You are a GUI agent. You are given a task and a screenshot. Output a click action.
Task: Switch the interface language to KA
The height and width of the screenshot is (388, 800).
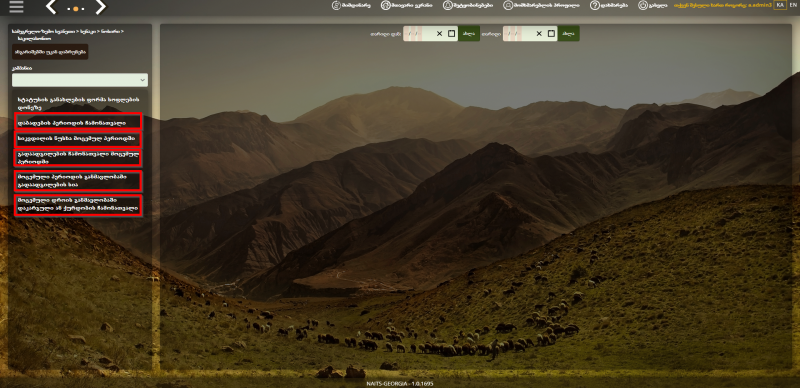point(780,5)
